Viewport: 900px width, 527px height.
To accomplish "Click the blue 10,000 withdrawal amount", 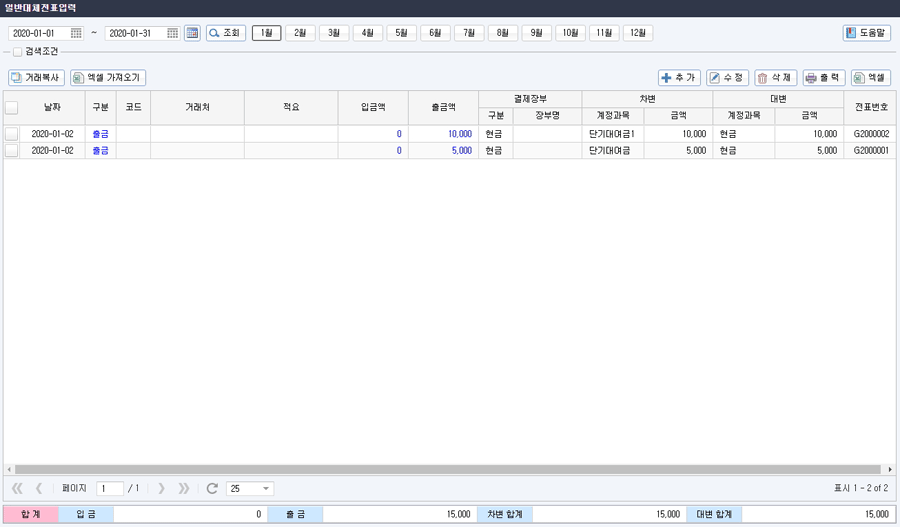I will pyautogui.click(x=460, y=134).
